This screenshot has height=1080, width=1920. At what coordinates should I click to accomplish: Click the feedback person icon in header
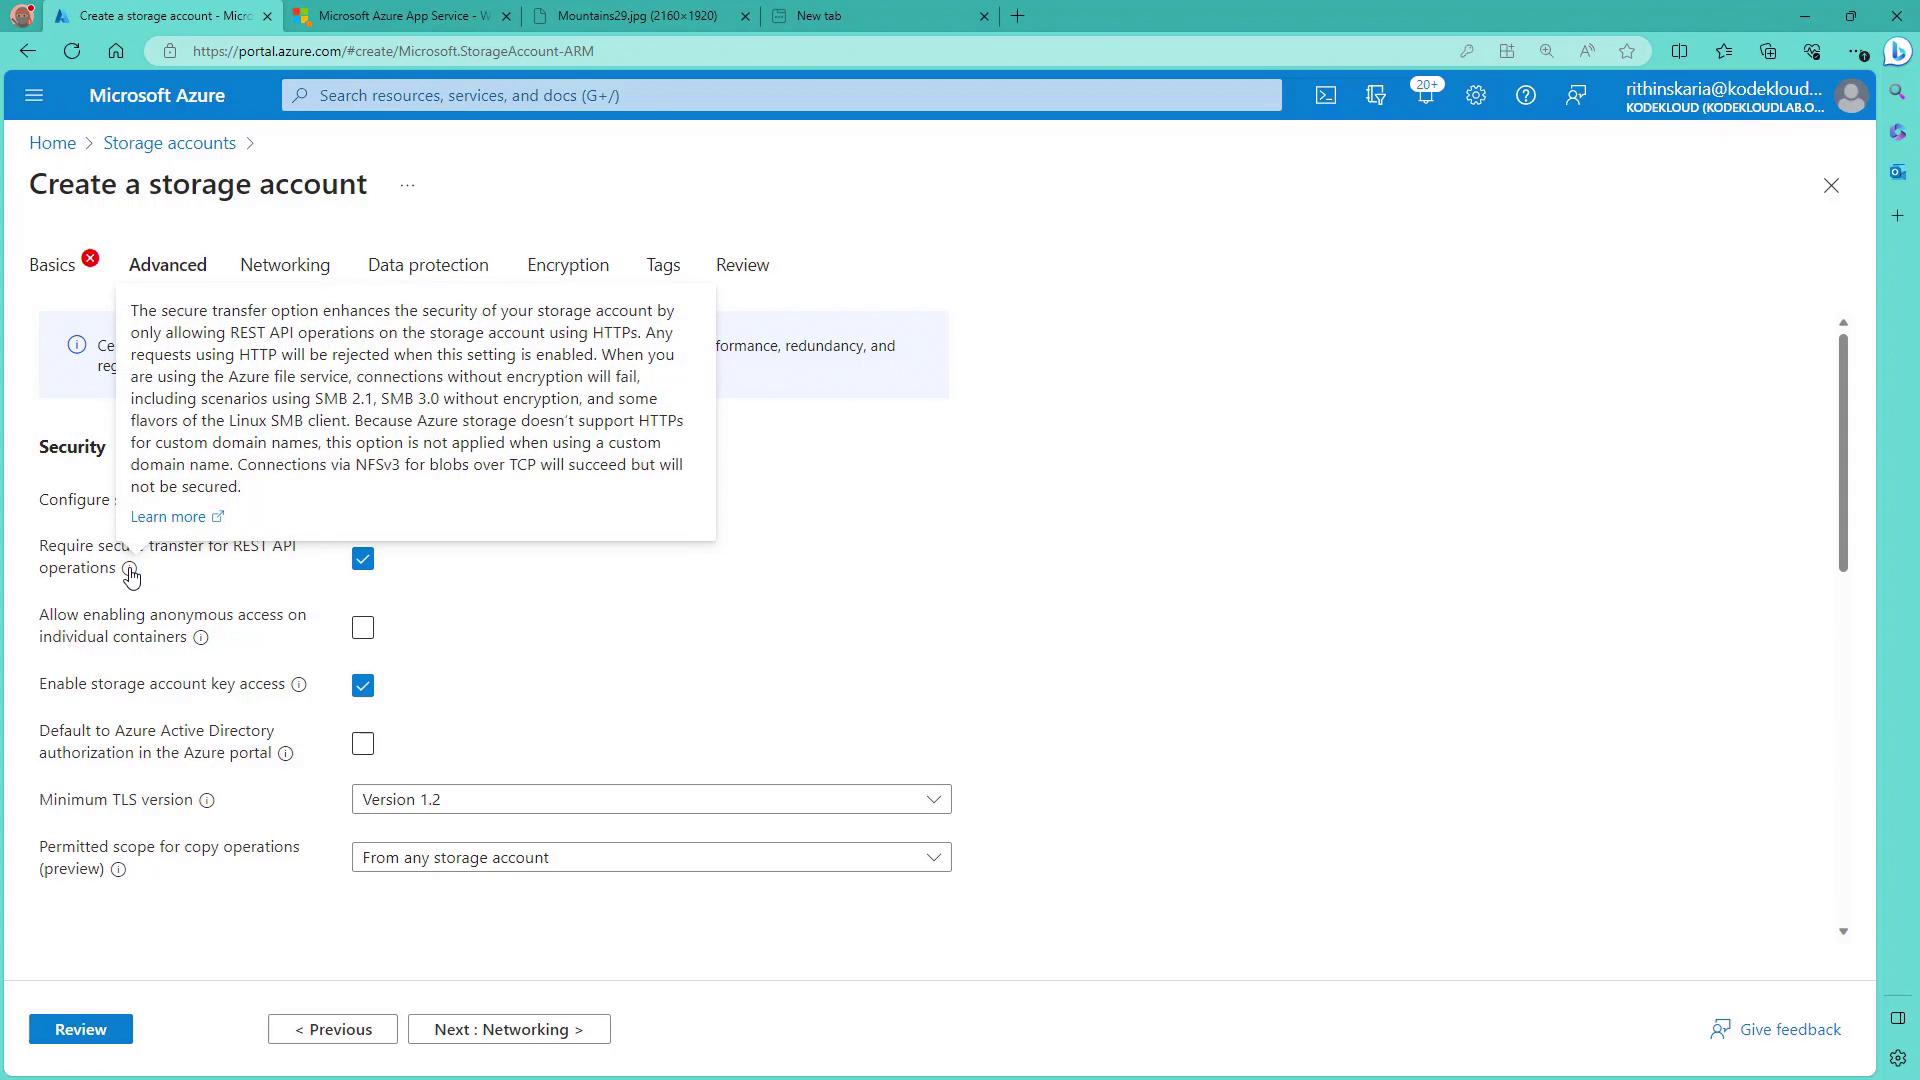click(1576, 96)
